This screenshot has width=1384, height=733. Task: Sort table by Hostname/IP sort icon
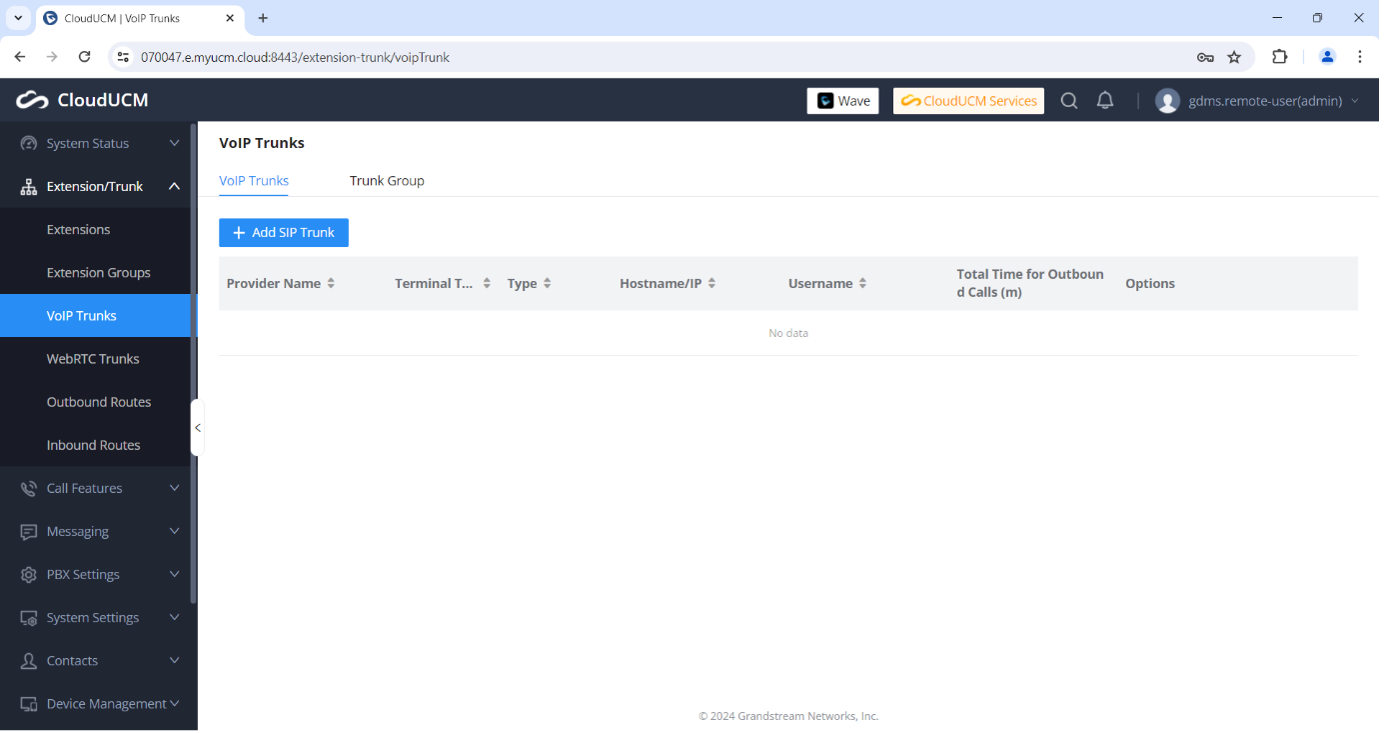pyautogui.click(x=712, y=283)
